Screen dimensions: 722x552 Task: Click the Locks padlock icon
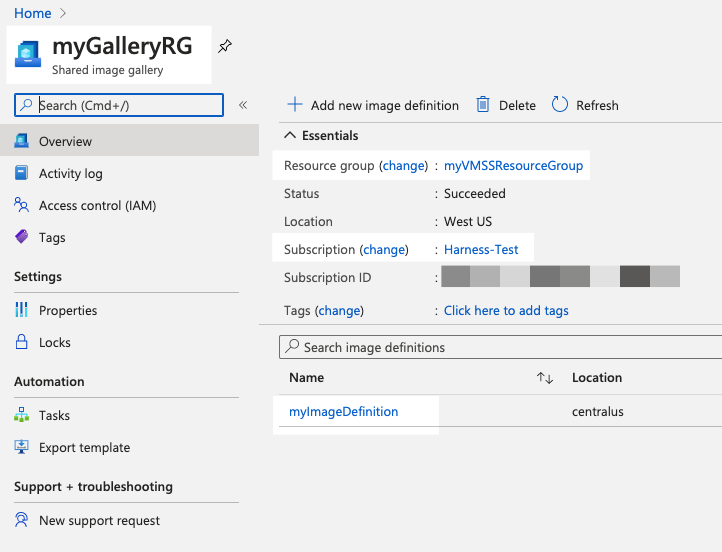(x=22, y=342)
